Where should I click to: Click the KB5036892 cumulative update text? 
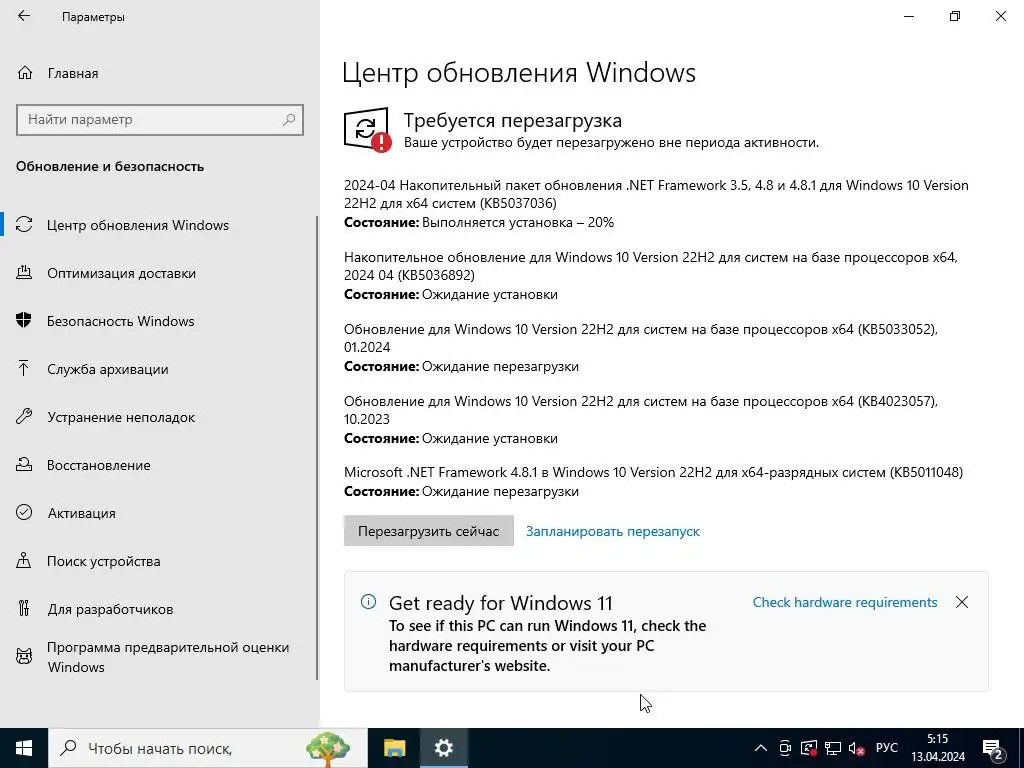650,266
